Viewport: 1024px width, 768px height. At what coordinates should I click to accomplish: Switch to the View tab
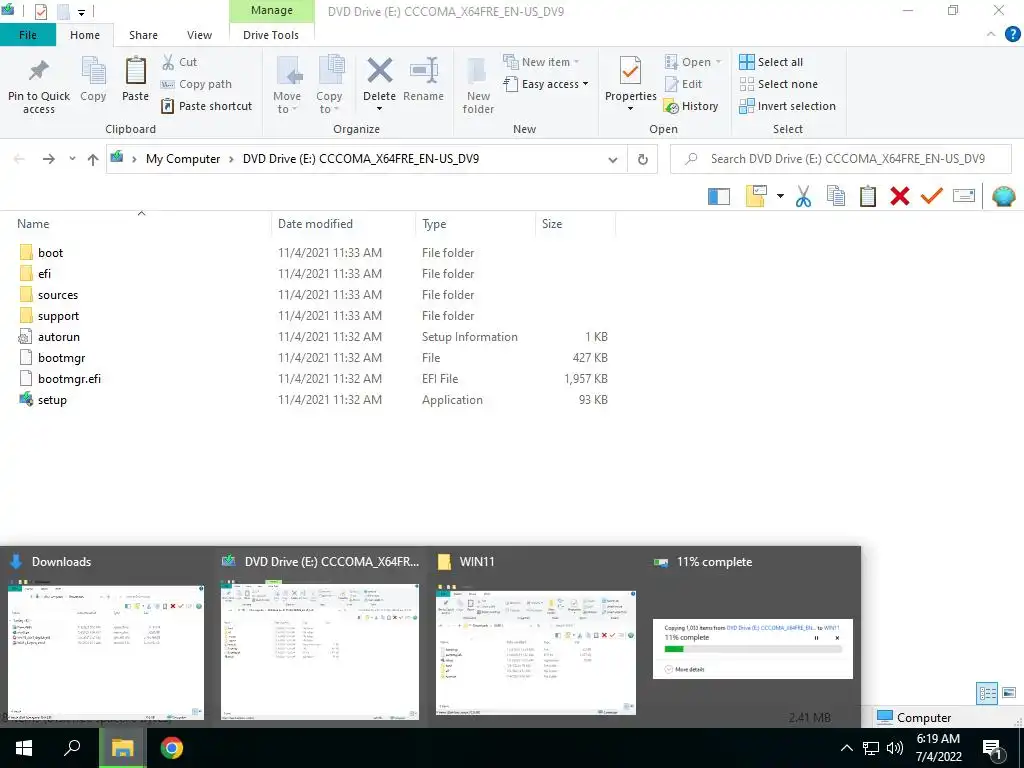(199, 35)
